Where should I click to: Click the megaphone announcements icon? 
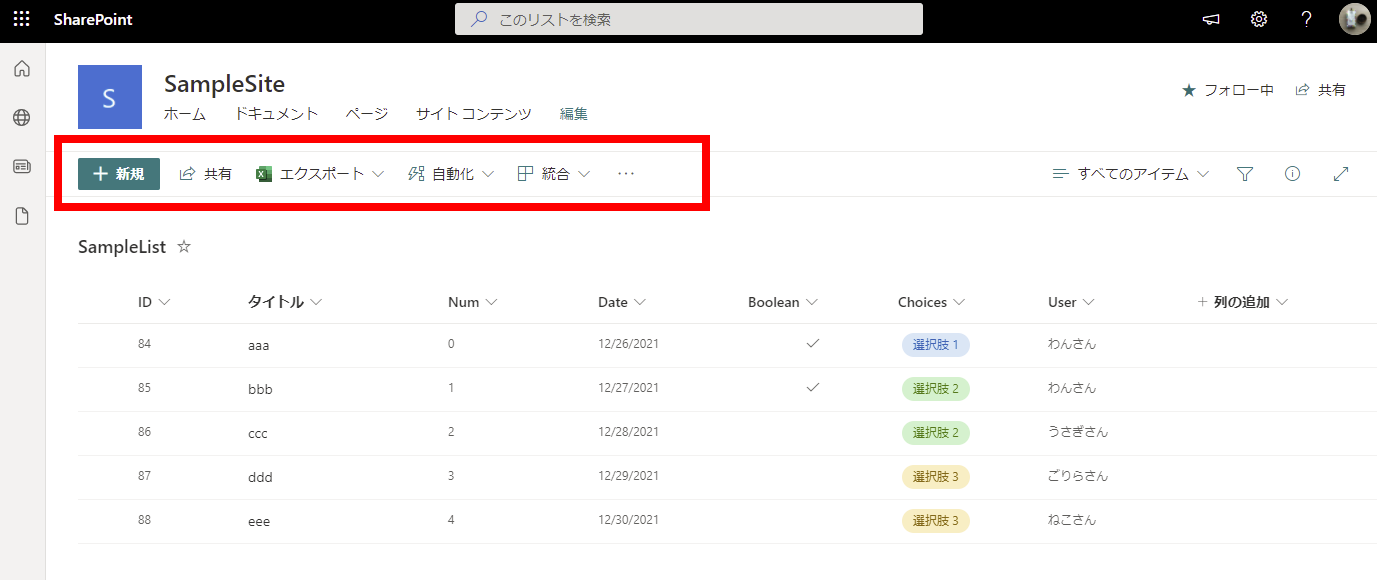click(x=1211, y=20)
